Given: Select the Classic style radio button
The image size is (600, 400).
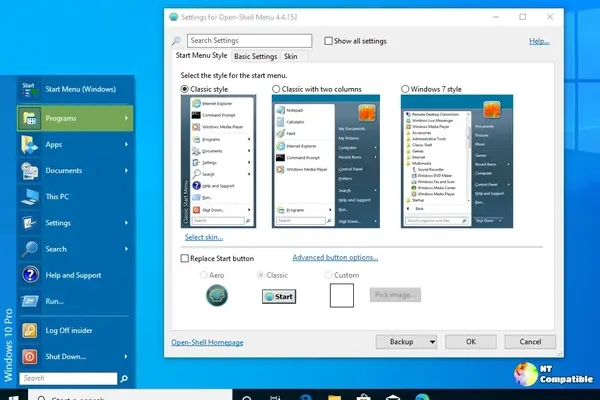Looking at the screenshot, I should click(x=184, y=89).
